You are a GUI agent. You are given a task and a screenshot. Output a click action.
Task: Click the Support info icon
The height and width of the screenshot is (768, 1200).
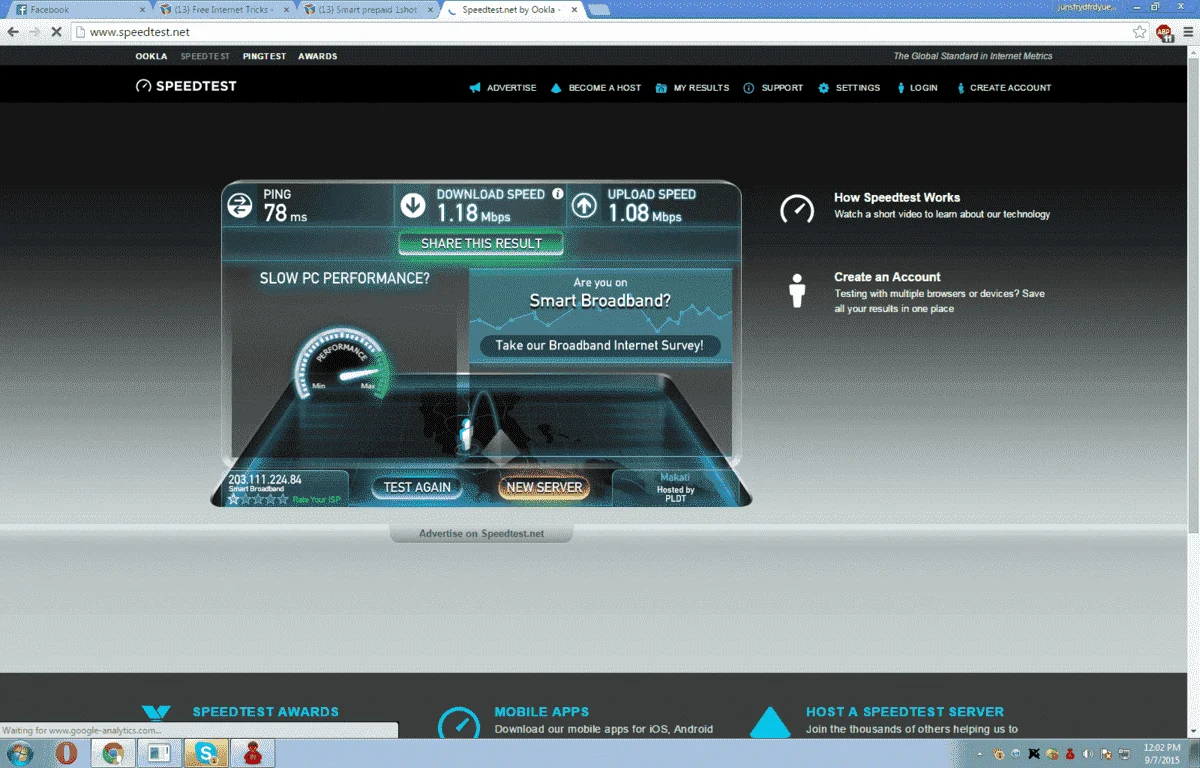pyautogui.click(x=749, y=88)
